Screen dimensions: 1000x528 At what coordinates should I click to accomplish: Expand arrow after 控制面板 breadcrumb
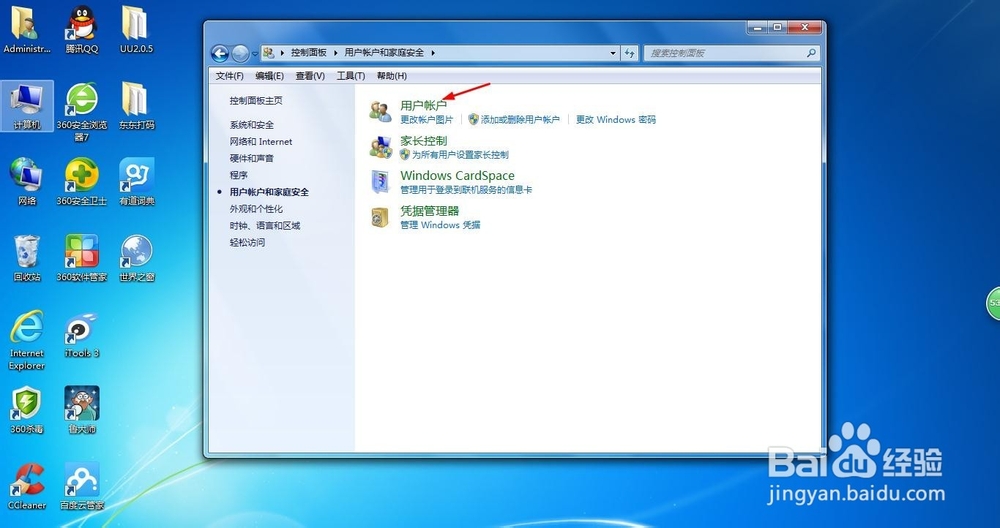[x=335, y=53]
